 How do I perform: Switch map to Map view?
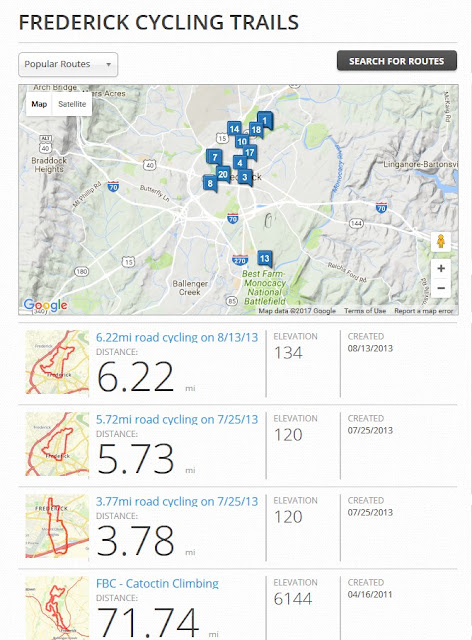[39, 104]
